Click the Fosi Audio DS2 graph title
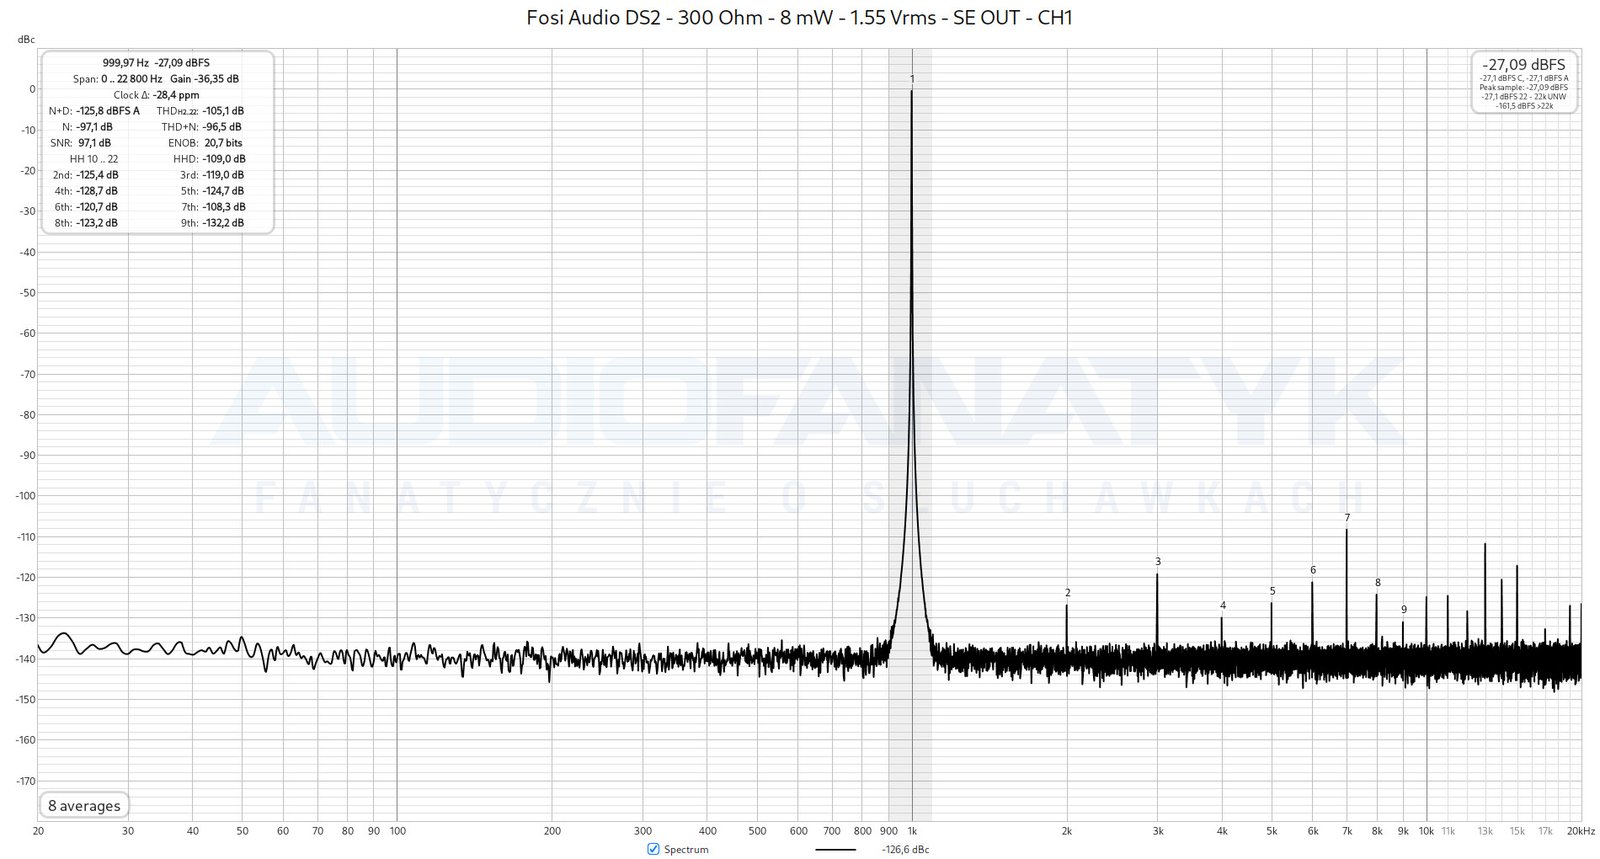The image size is (1600, 859). tap(799, 17)
